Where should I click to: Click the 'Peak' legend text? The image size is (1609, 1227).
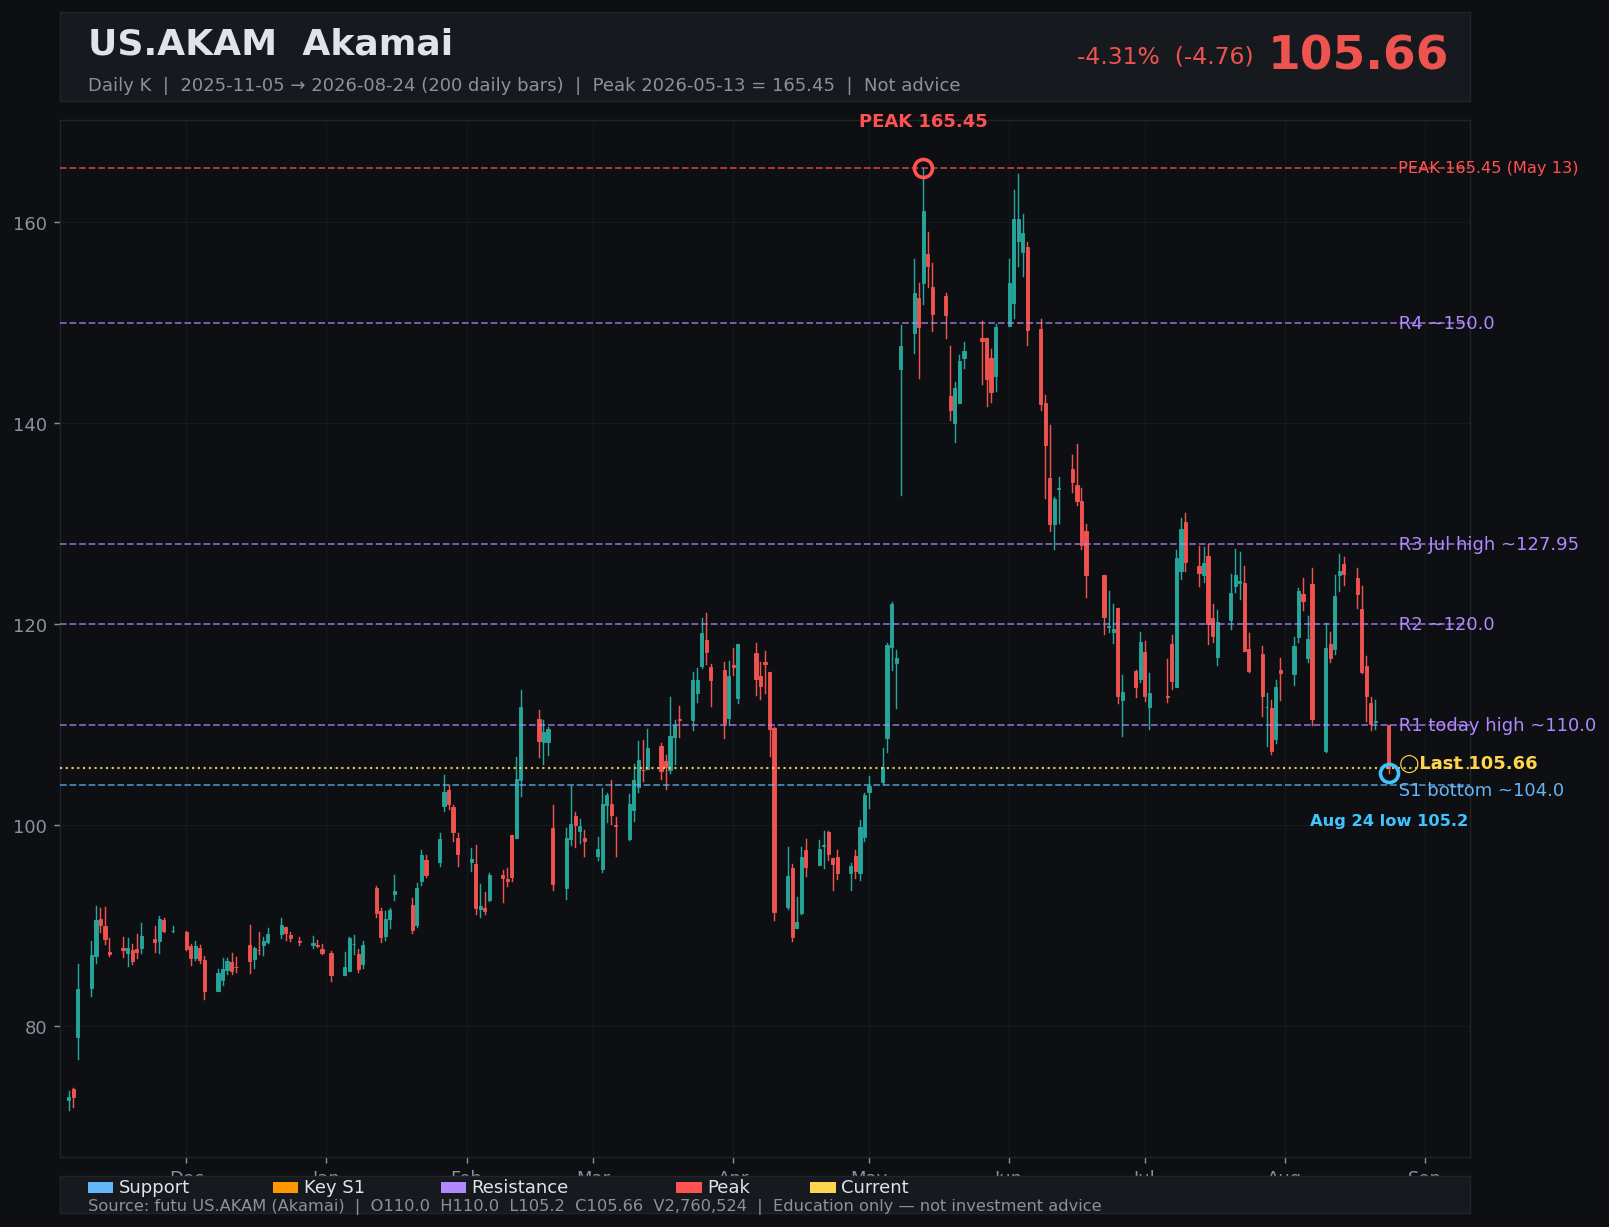[728, 1187]
